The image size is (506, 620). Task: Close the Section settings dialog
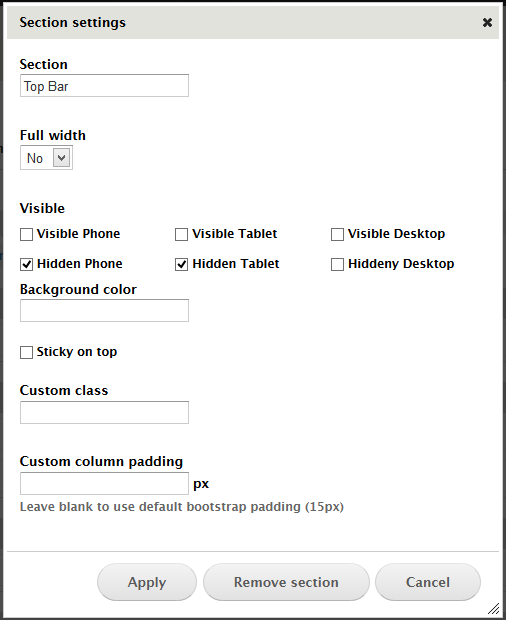coord(487,23)
